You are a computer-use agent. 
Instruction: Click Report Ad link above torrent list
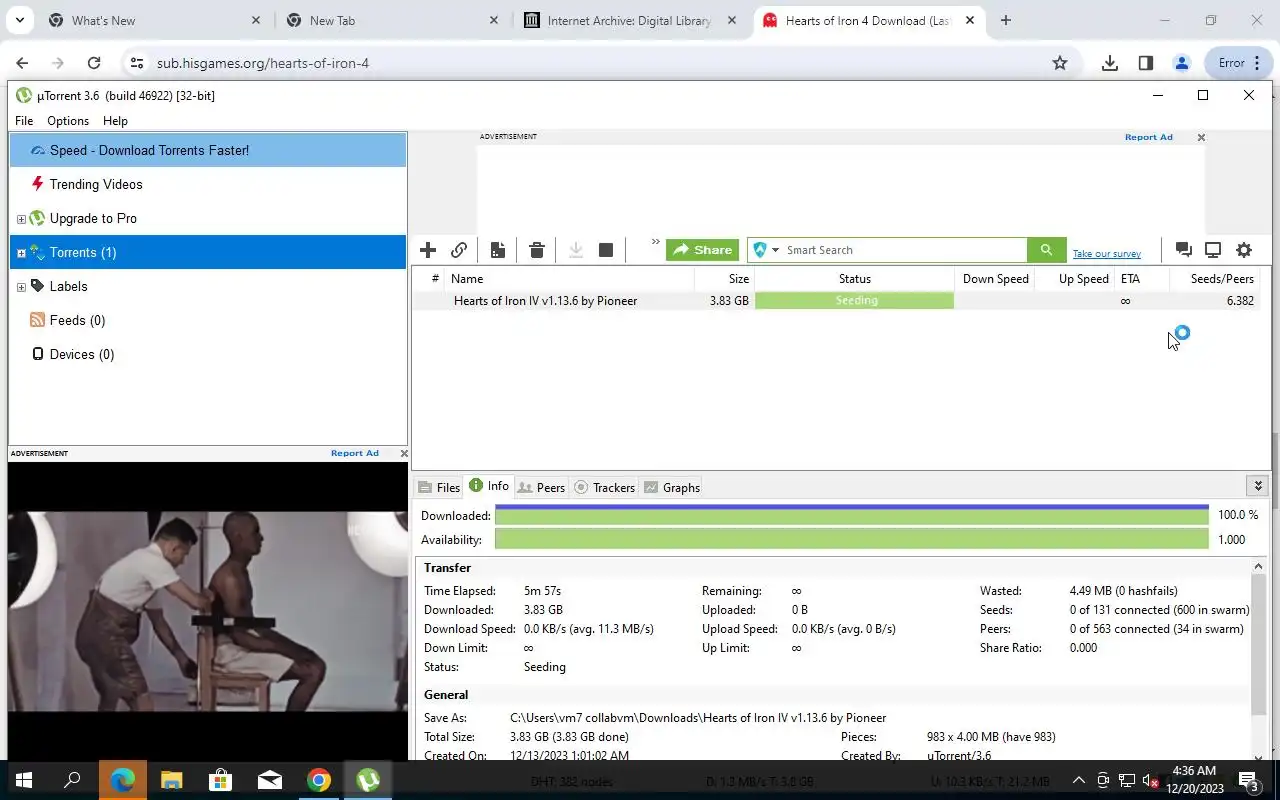(1148, 137)
